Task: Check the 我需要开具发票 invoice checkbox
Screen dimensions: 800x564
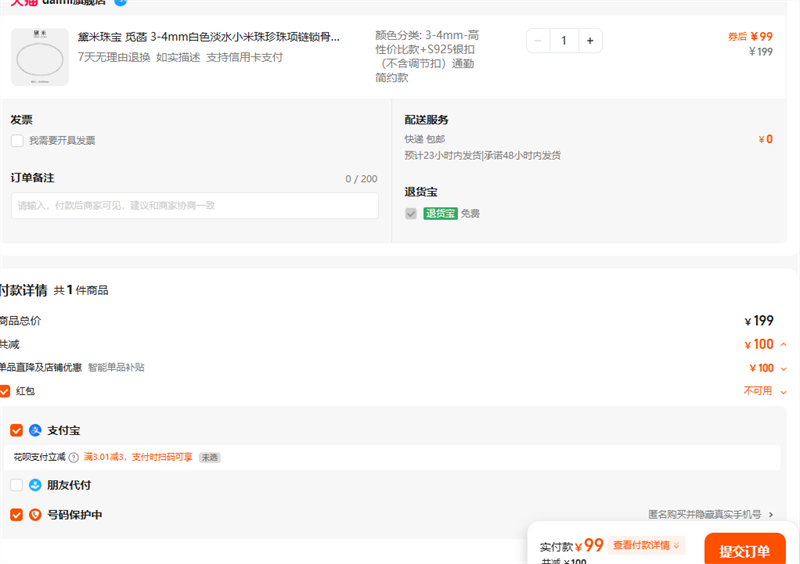Action: pos(17,141)
